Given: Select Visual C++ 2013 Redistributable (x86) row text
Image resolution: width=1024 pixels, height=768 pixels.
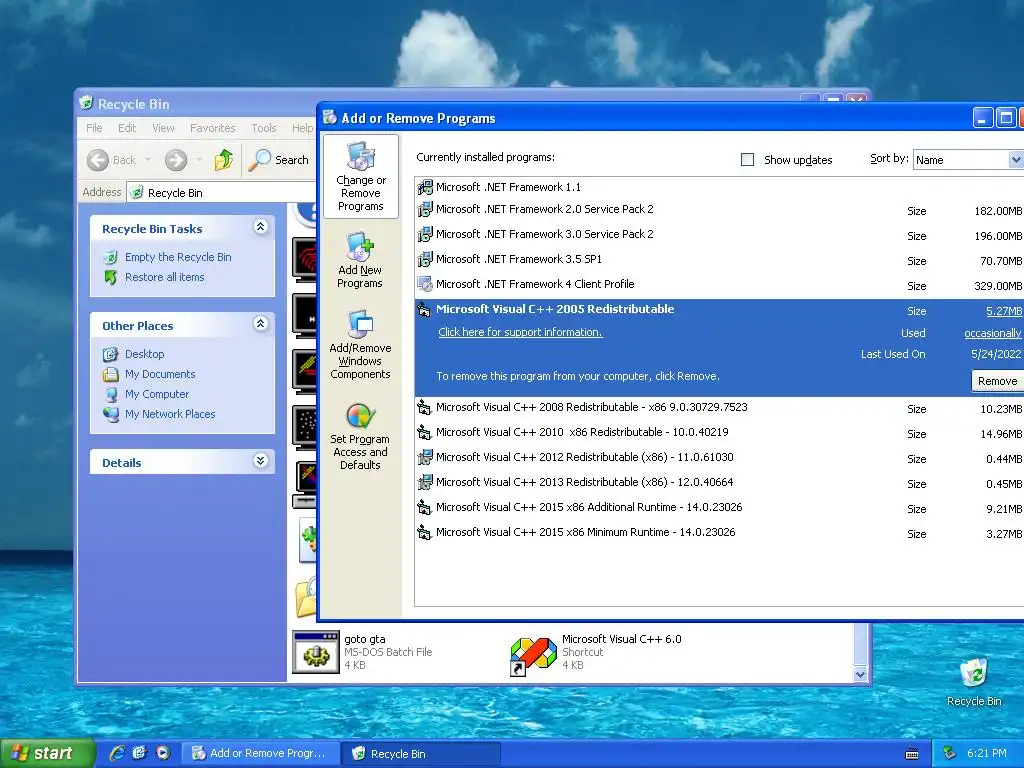Looking at the screenshot, I should pyautogui.click(x=584, y=483).
